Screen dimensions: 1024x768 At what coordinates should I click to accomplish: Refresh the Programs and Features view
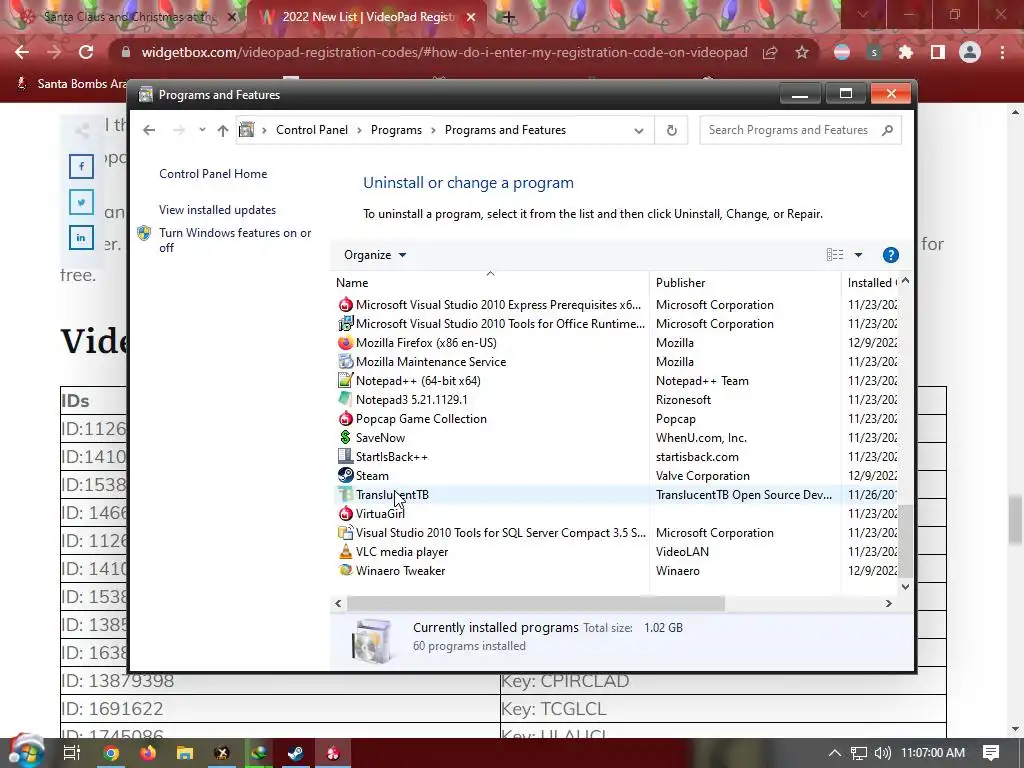point(671,131)
